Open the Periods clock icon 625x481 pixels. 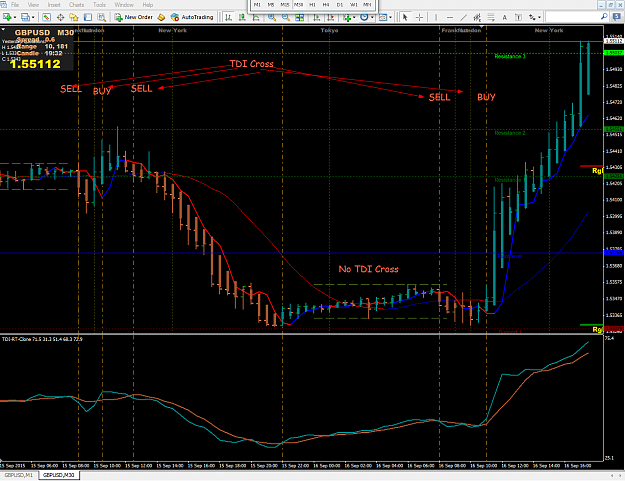click(364, 17)
